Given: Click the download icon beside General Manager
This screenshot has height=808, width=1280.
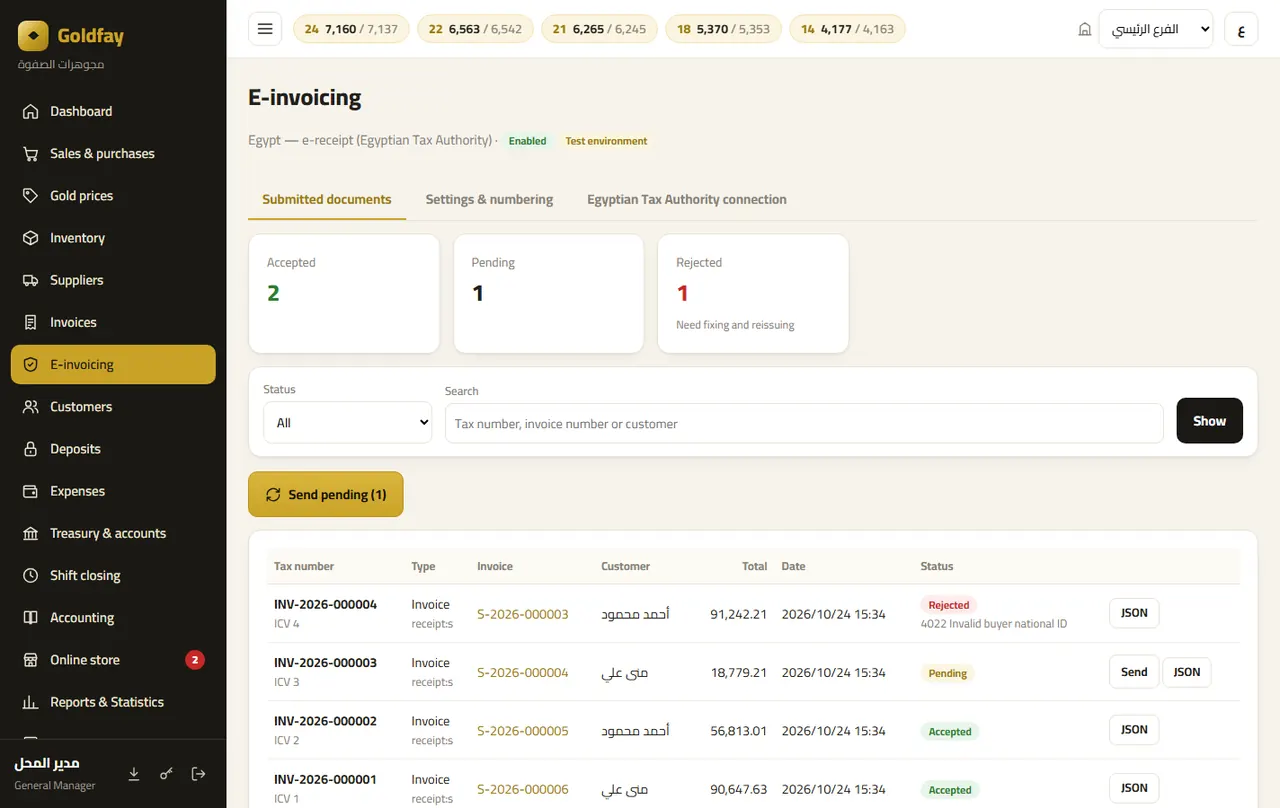Looking at the screenshot, I should tap(134, 774).
